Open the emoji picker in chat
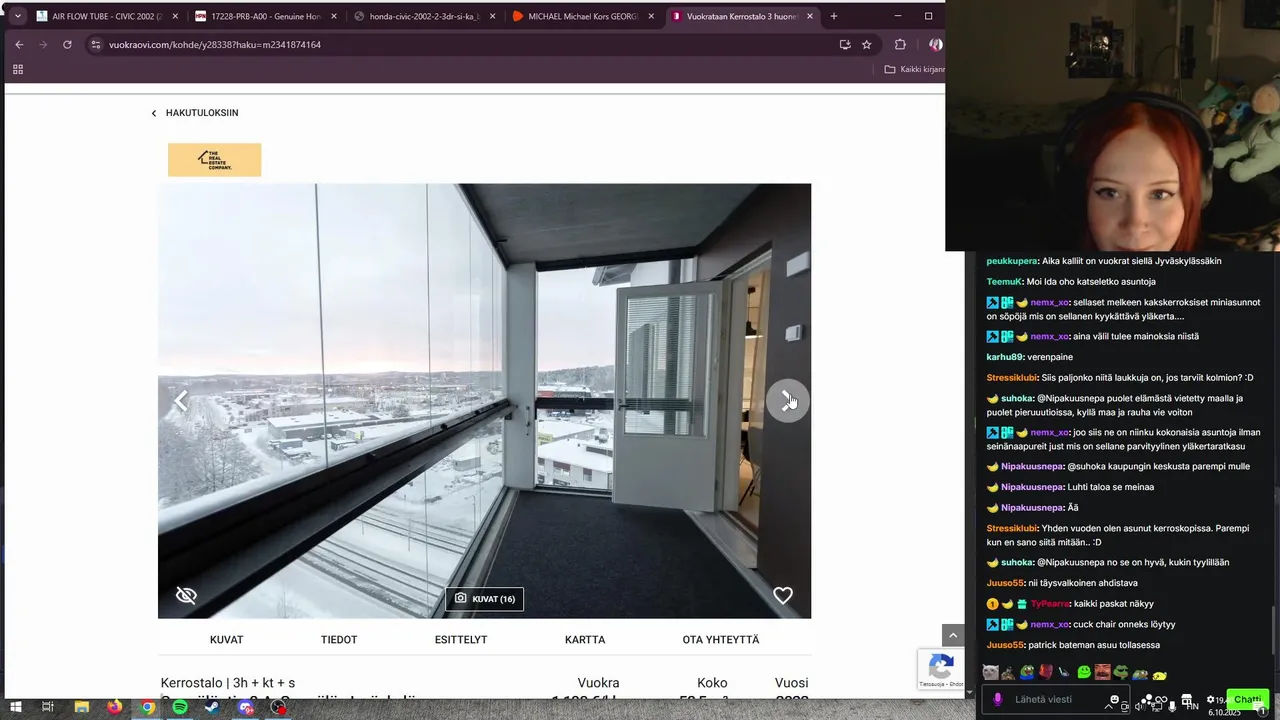This screenshot has height=720, width=1280. pos(1114,699)
